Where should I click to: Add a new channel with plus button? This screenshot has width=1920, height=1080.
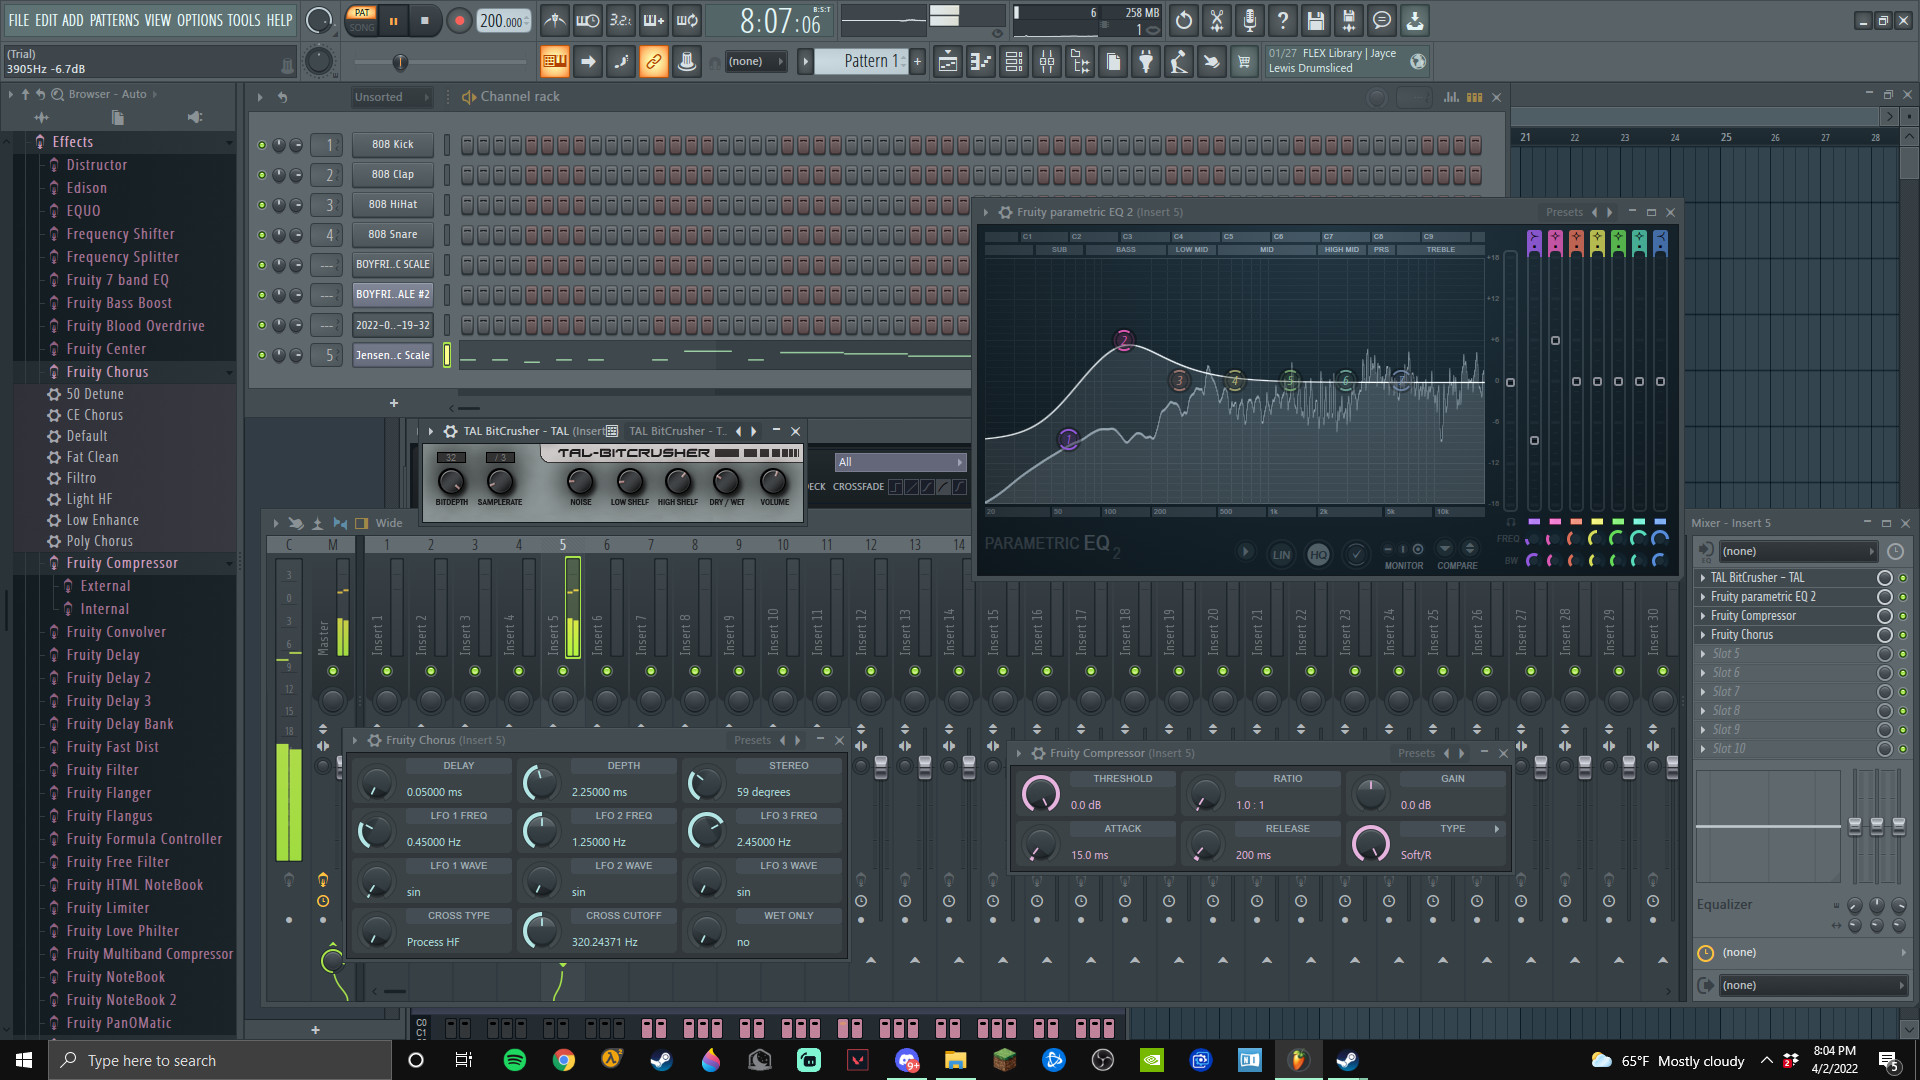click(x=394, y=403)
